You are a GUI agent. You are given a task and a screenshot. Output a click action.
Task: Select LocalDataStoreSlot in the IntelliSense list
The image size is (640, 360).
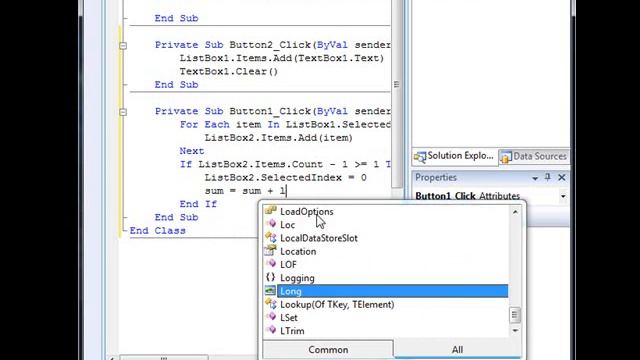click(x=319, y=238)
